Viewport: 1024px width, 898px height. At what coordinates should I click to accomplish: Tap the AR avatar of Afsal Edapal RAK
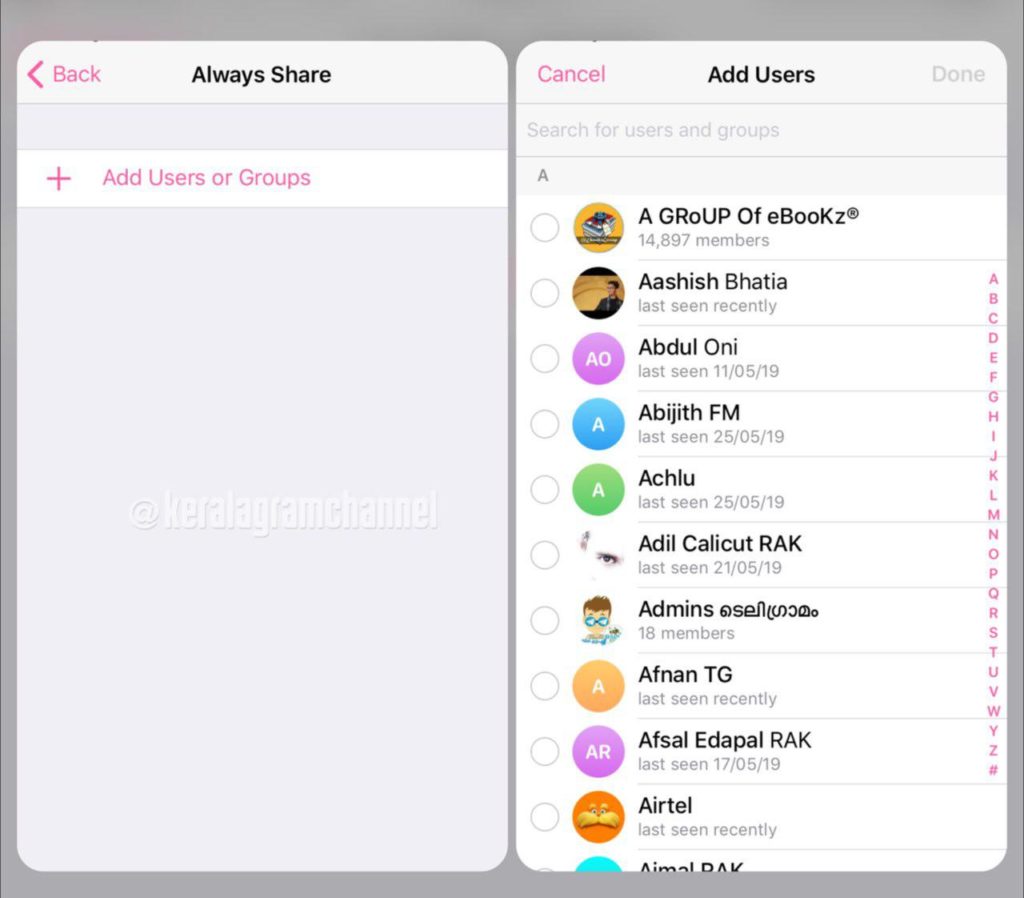(598, 752)
